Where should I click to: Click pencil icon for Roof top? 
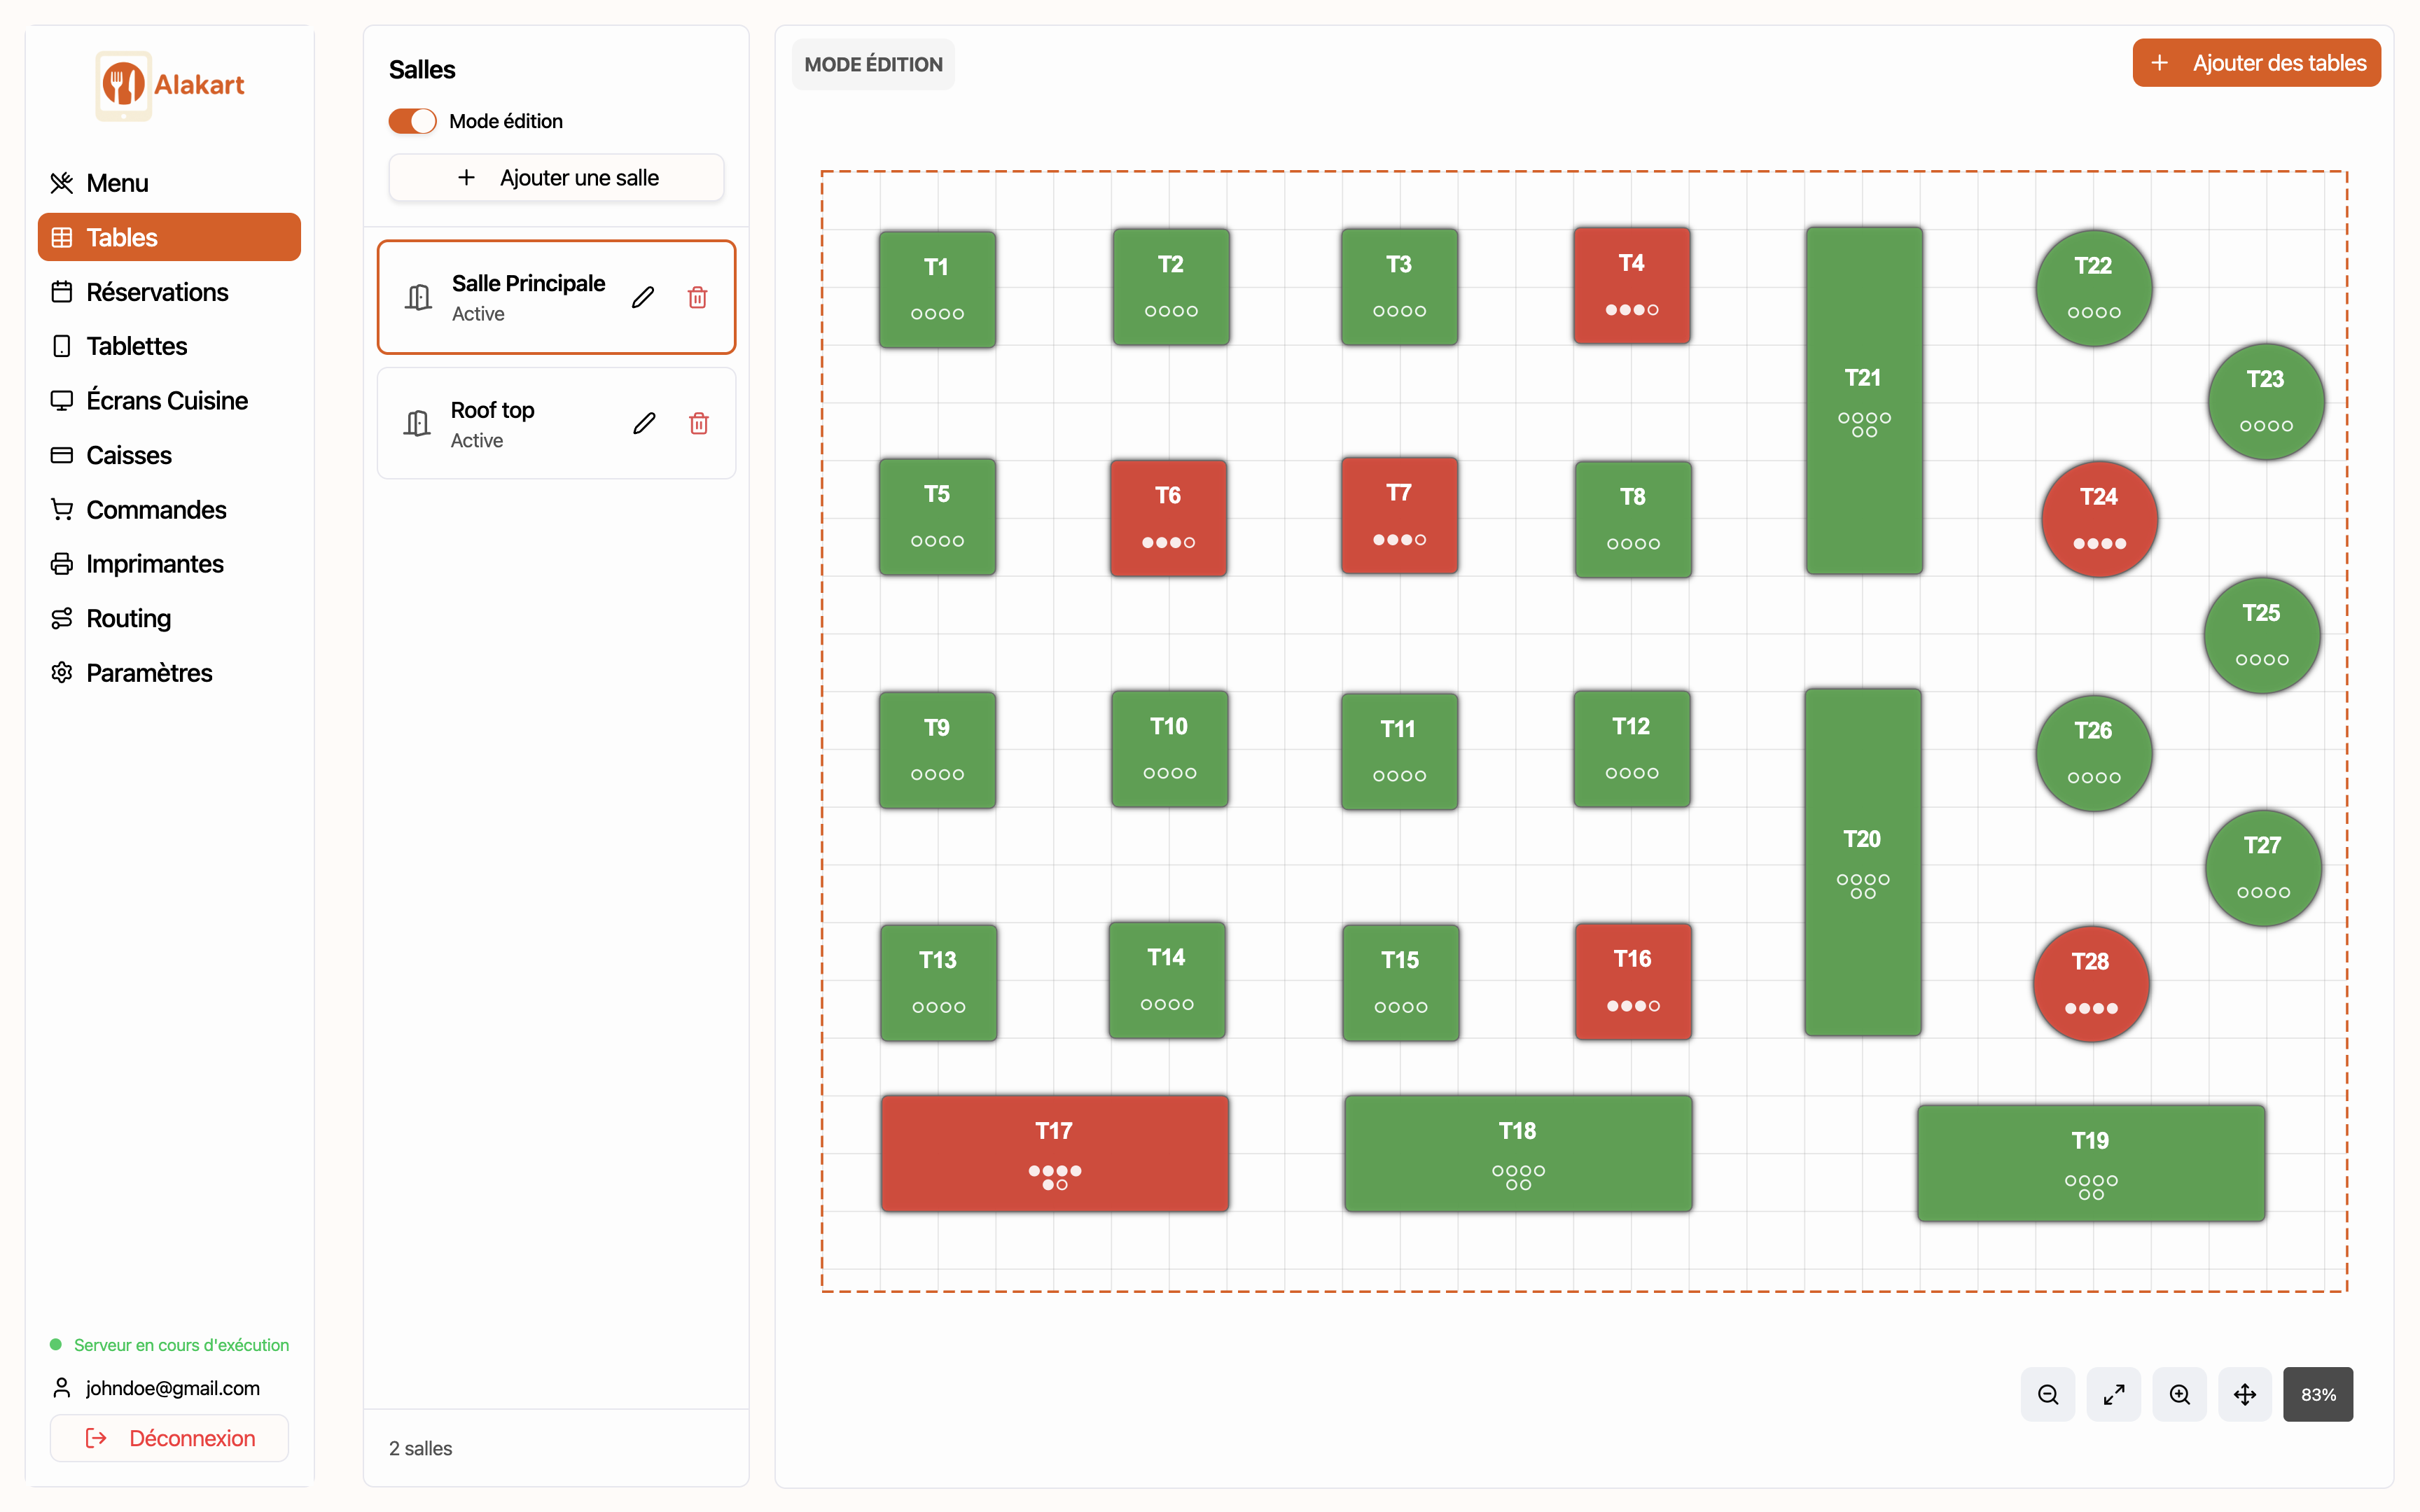tap(644, 423)
